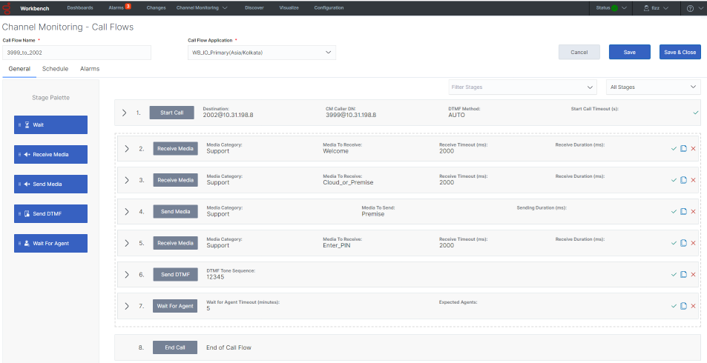Viewport: 707px width, 363px height.
Task: Copy stage 4 Send Media Premise
Action: (684, 211)
